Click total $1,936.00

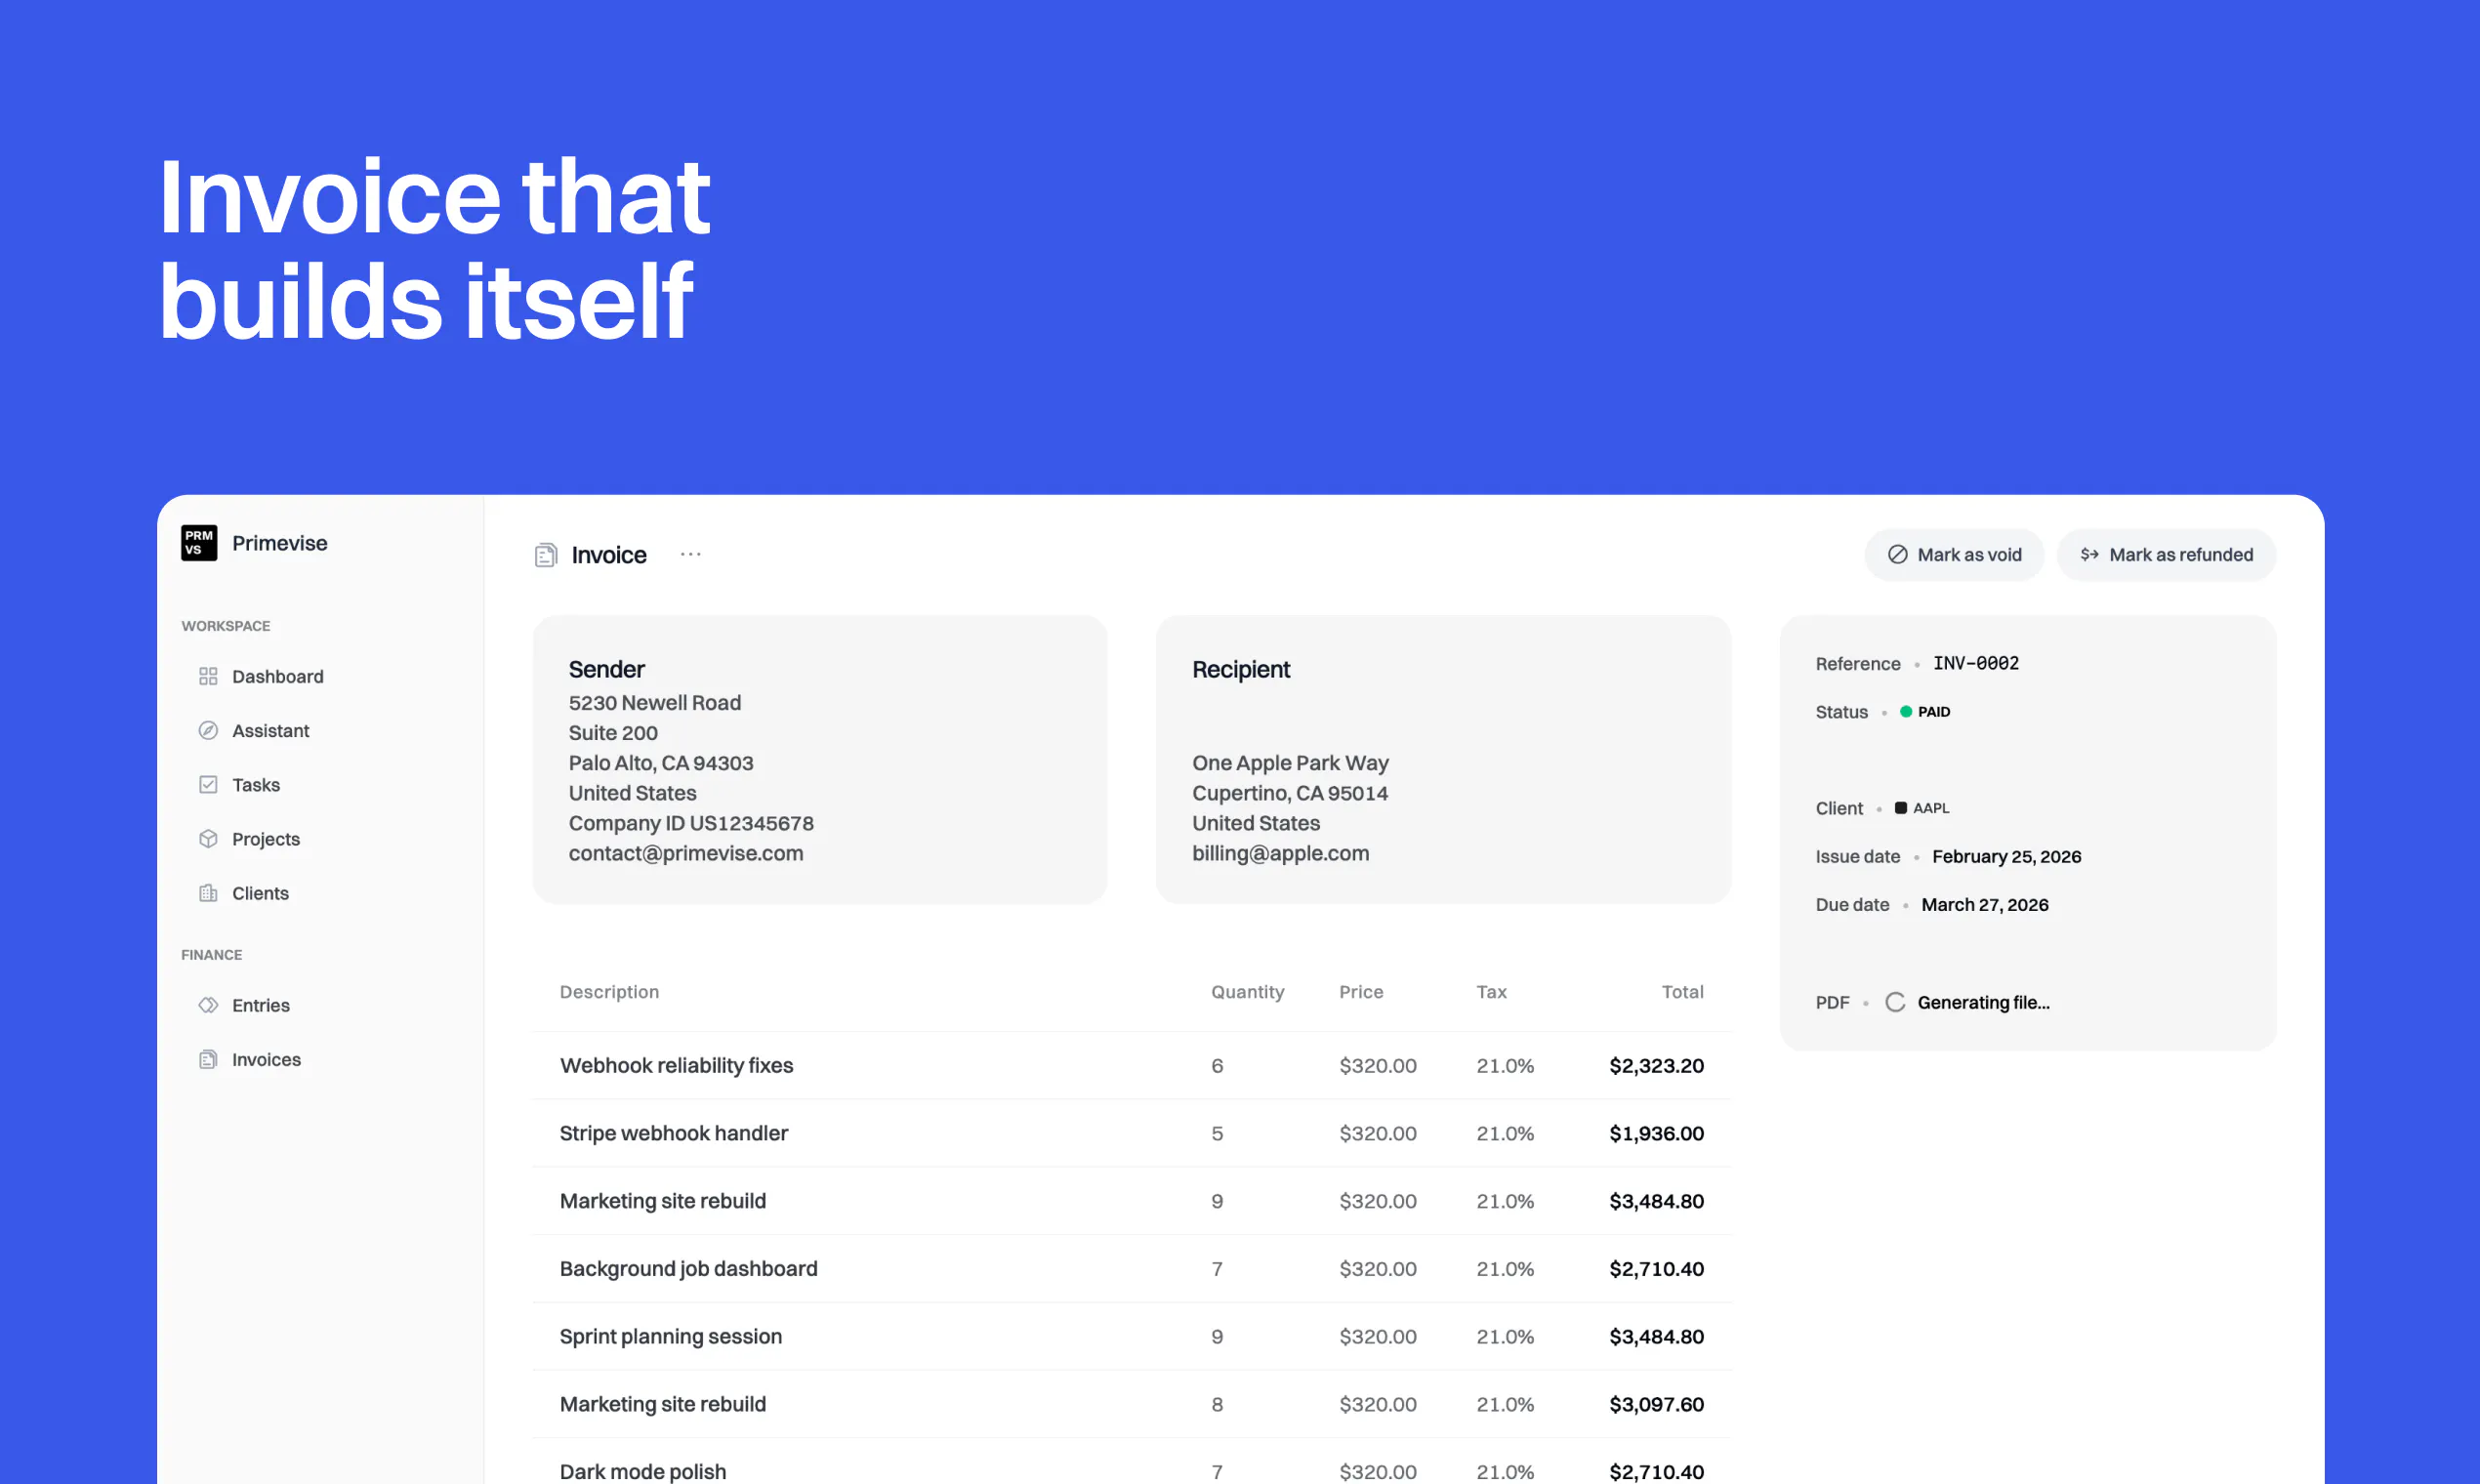point(1656,1133)
